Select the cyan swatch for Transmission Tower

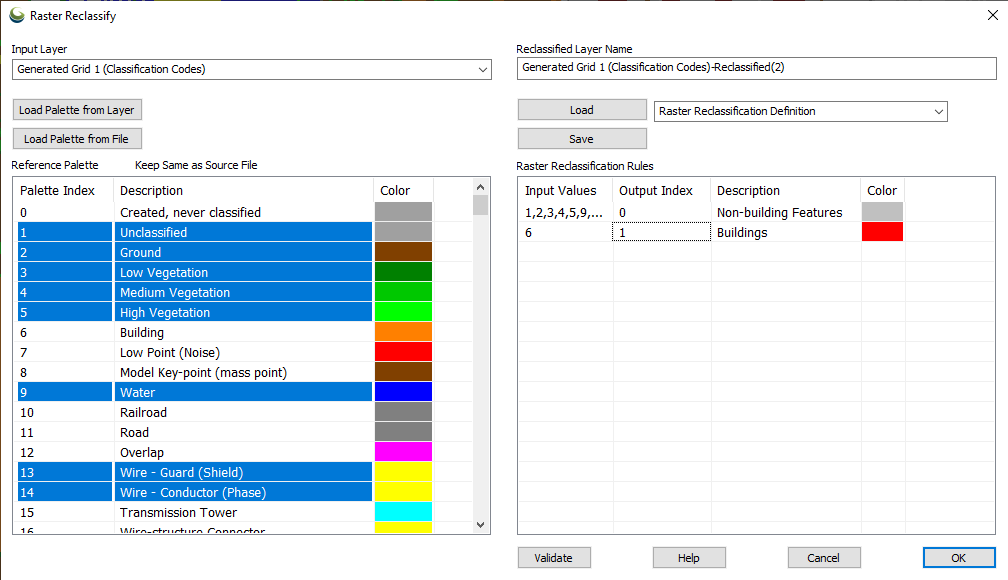coord(403,511)
